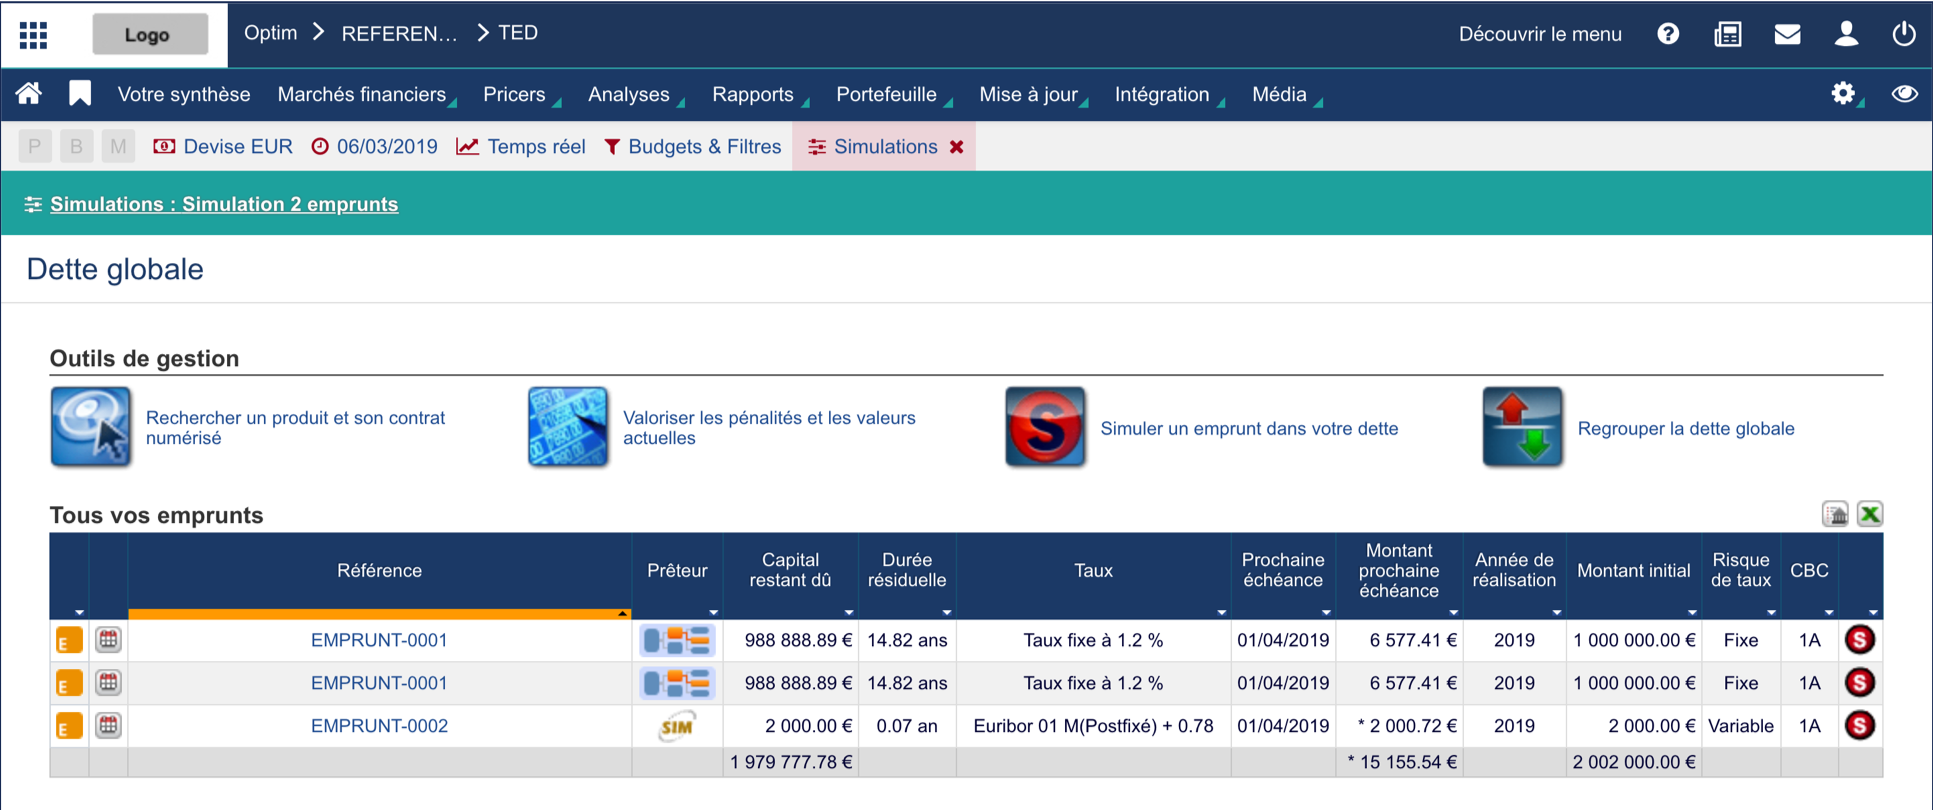Click the red S icon in first loan row
Screen dimensions: 1933x810
tap(1860, 640)
